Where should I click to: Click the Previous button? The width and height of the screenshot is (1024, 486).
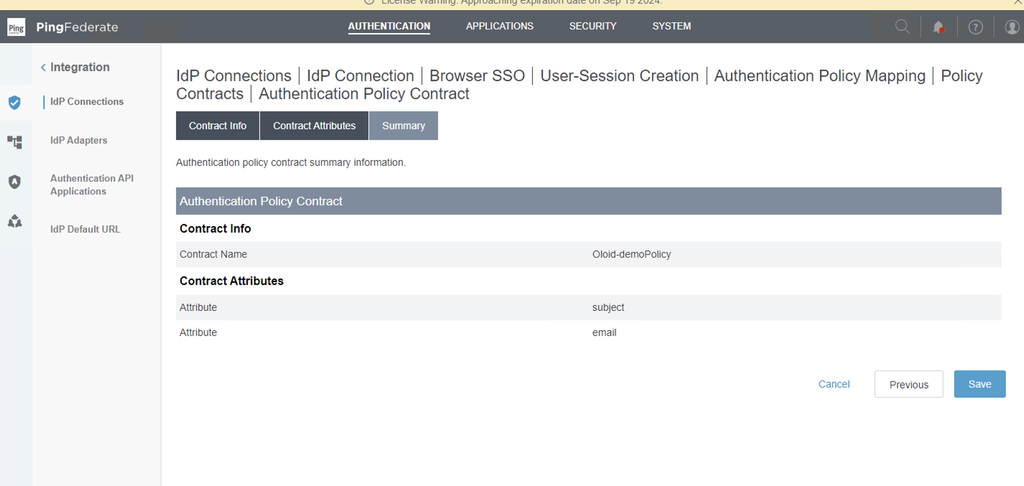(908, 384)
